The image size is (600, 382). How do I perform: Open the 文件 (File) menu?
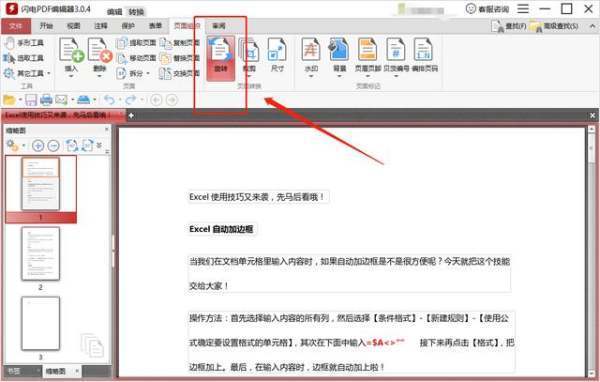15,26
